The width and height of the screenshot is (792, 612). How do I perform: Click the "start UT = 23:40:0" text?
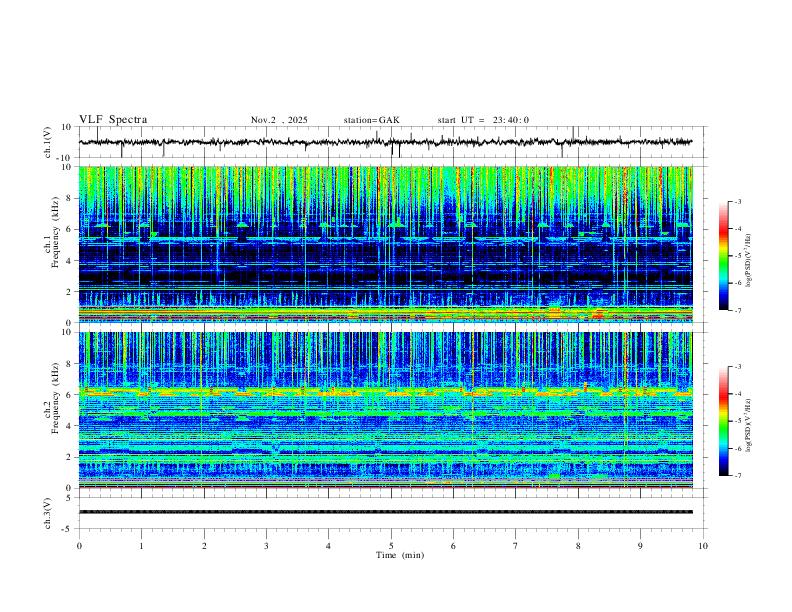(483, 120)
